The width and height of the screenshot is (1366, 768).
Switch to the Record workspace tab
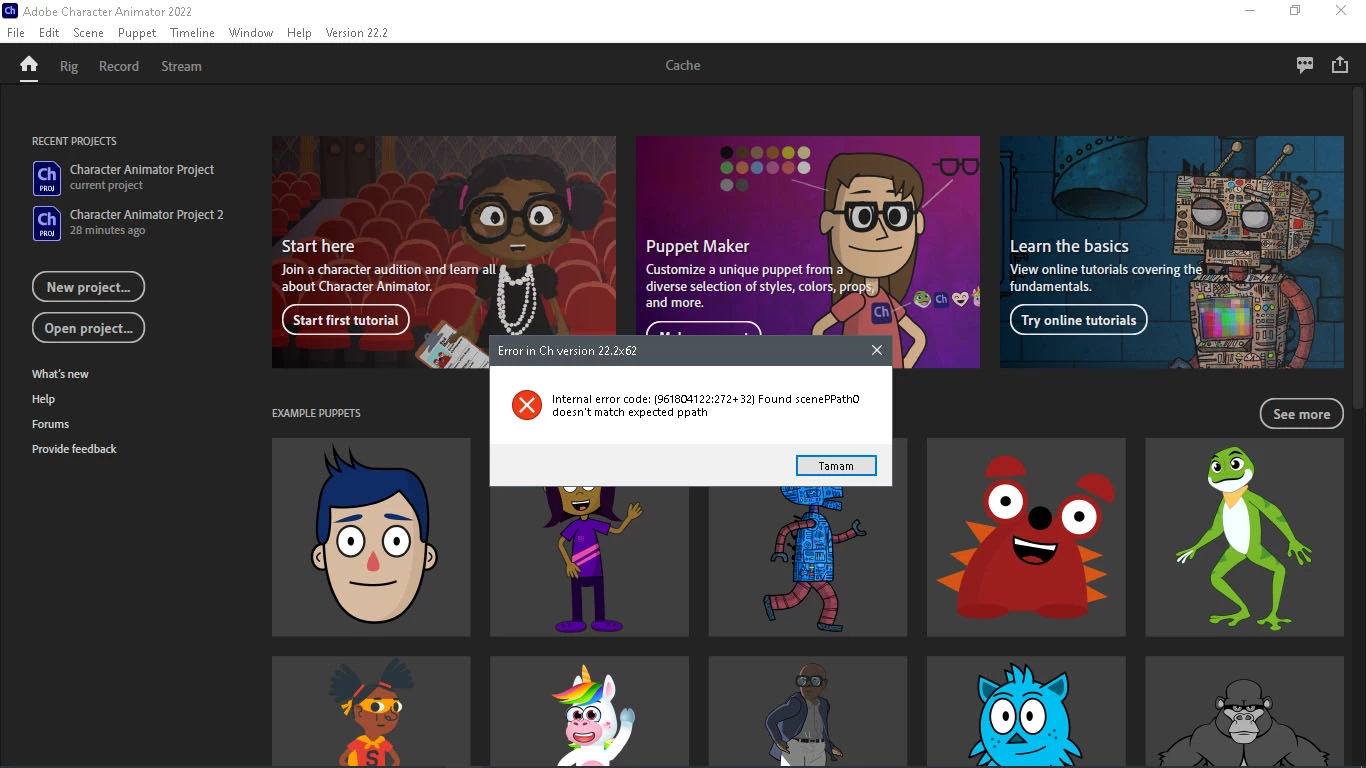click(119, 66)
